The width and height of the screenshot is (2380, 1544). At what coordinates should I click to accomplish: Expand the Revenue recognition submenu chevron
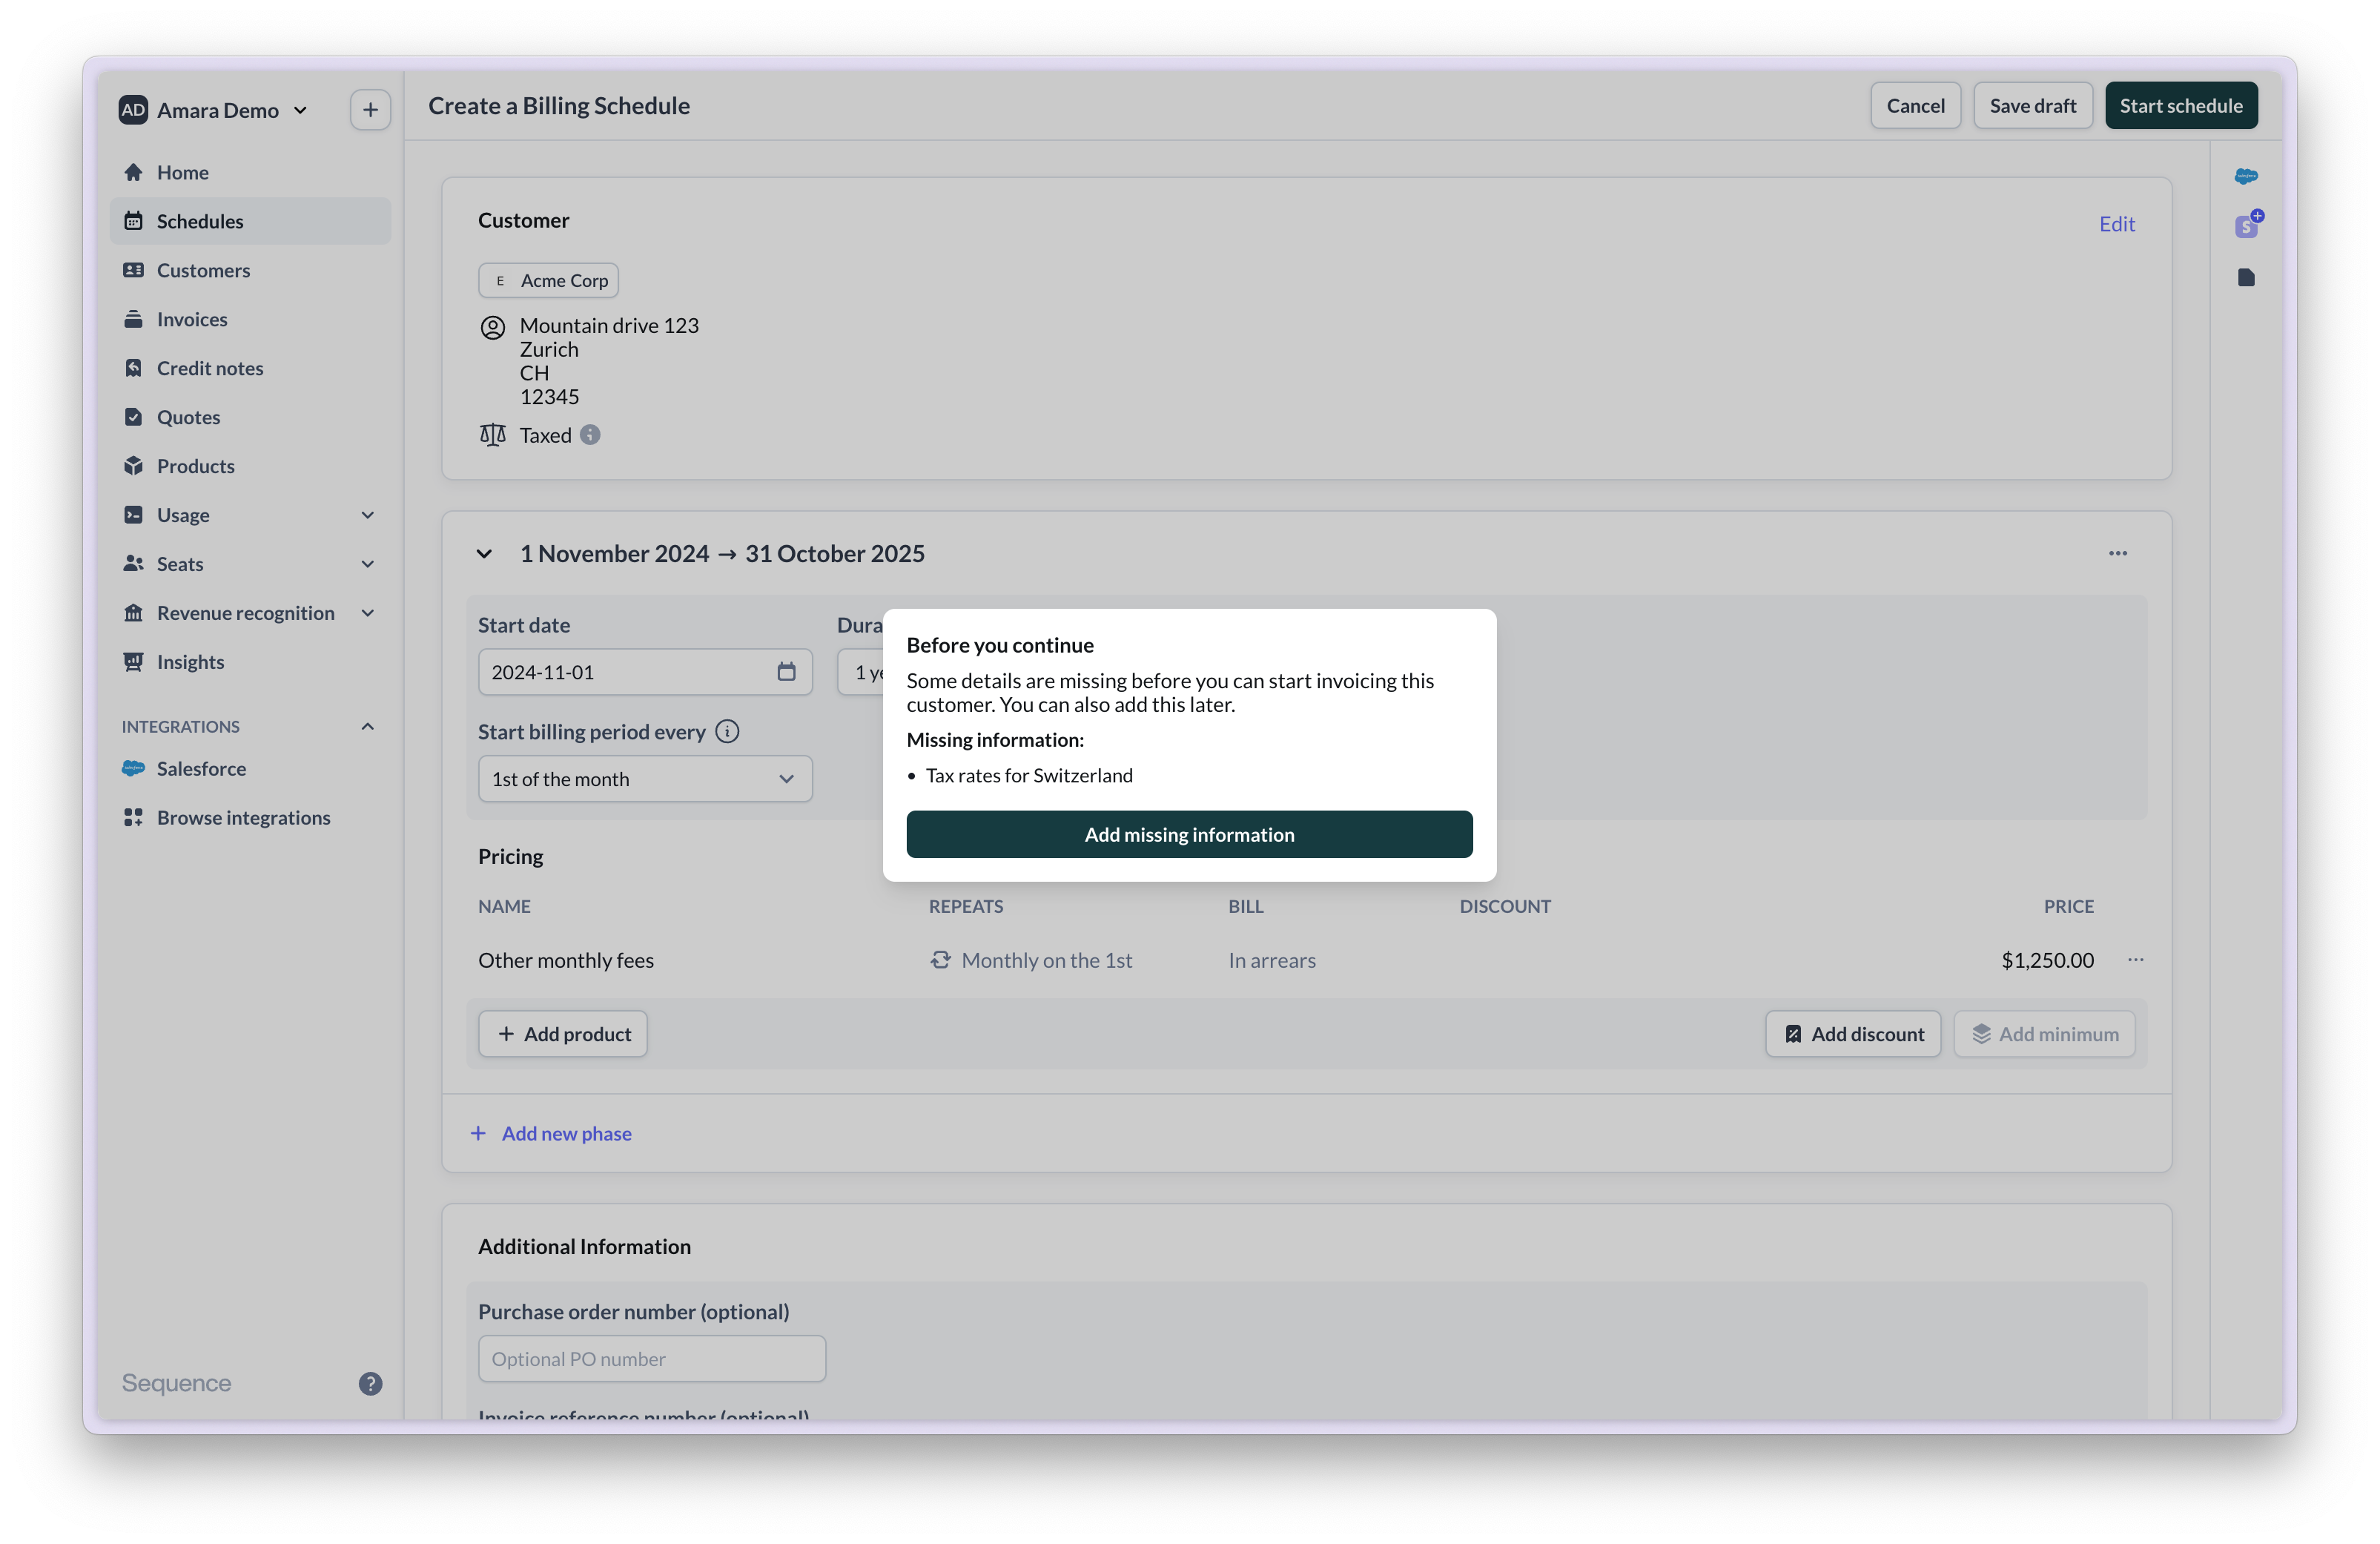(x=368, y=613)
